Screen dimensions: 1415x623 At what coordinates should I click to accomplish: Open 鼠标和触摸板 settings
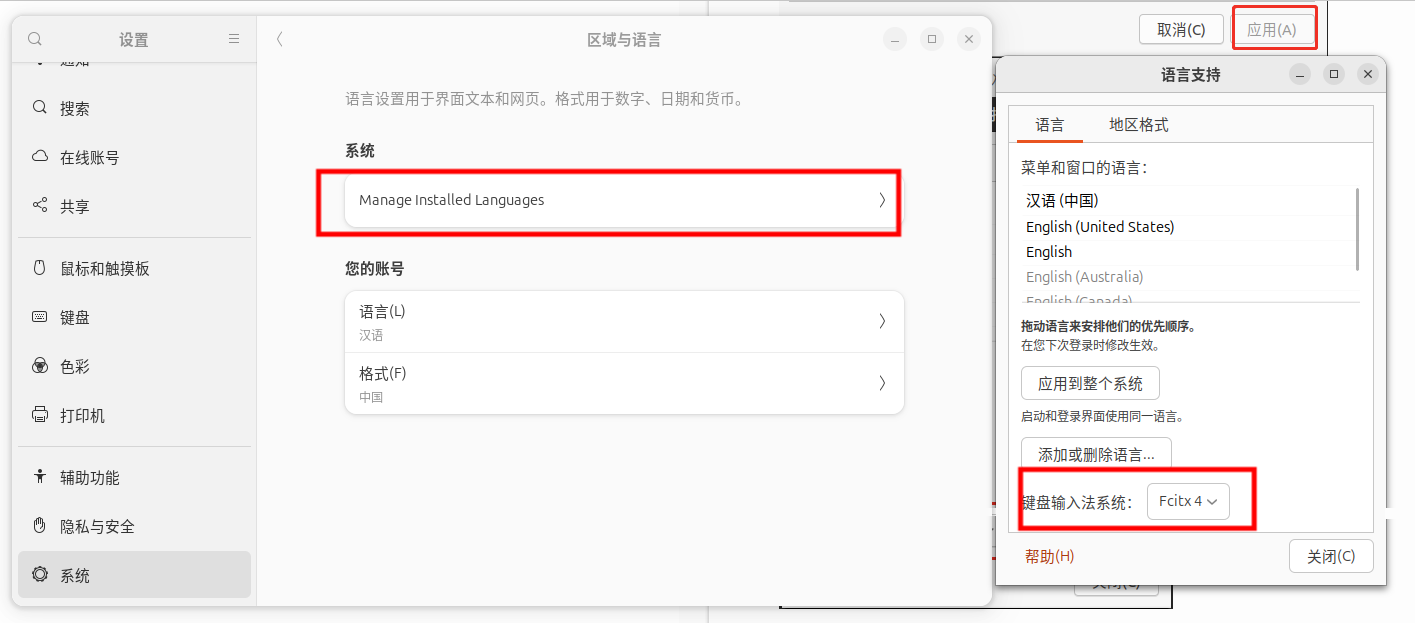[x=104, y=268]
